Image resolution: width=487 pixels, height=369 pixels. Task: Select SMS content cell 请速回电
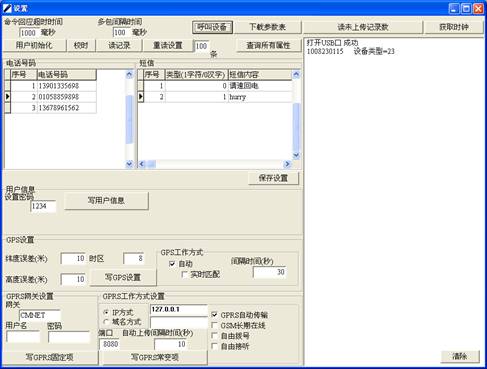[260, 86]
